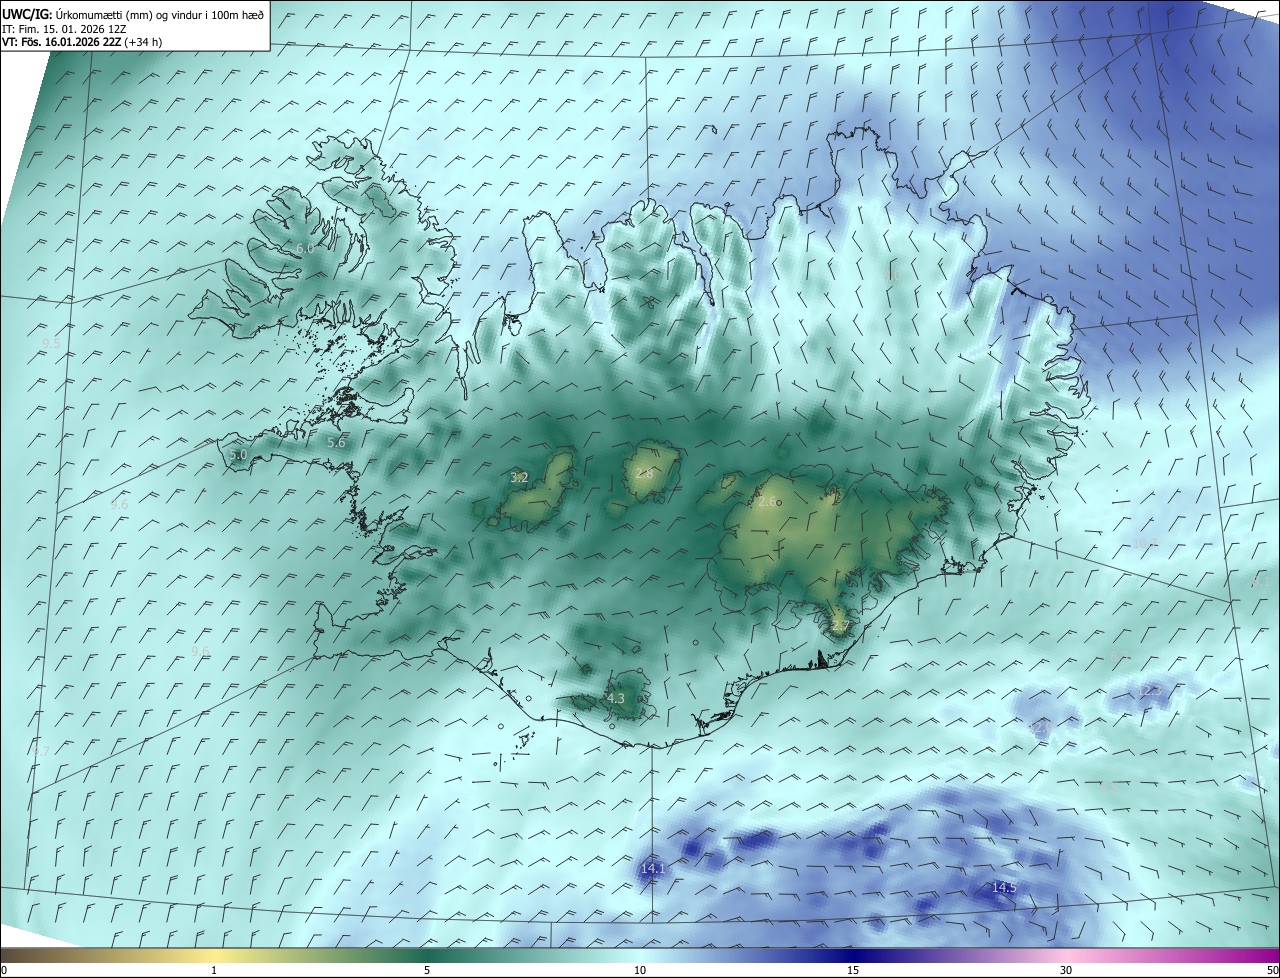Click the 15 tick on the color scale
1280x978 pixels.
tap(853, 970)
